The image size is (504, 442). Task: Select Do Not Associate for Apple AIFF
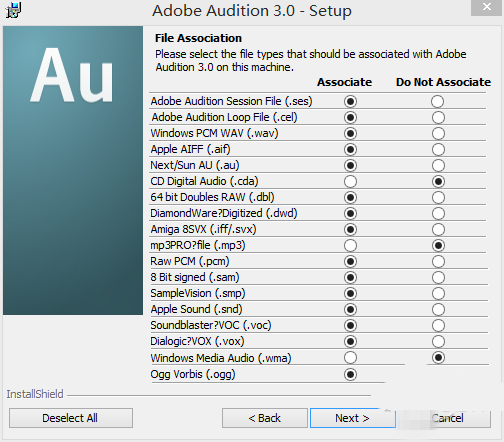coord(438,149)
